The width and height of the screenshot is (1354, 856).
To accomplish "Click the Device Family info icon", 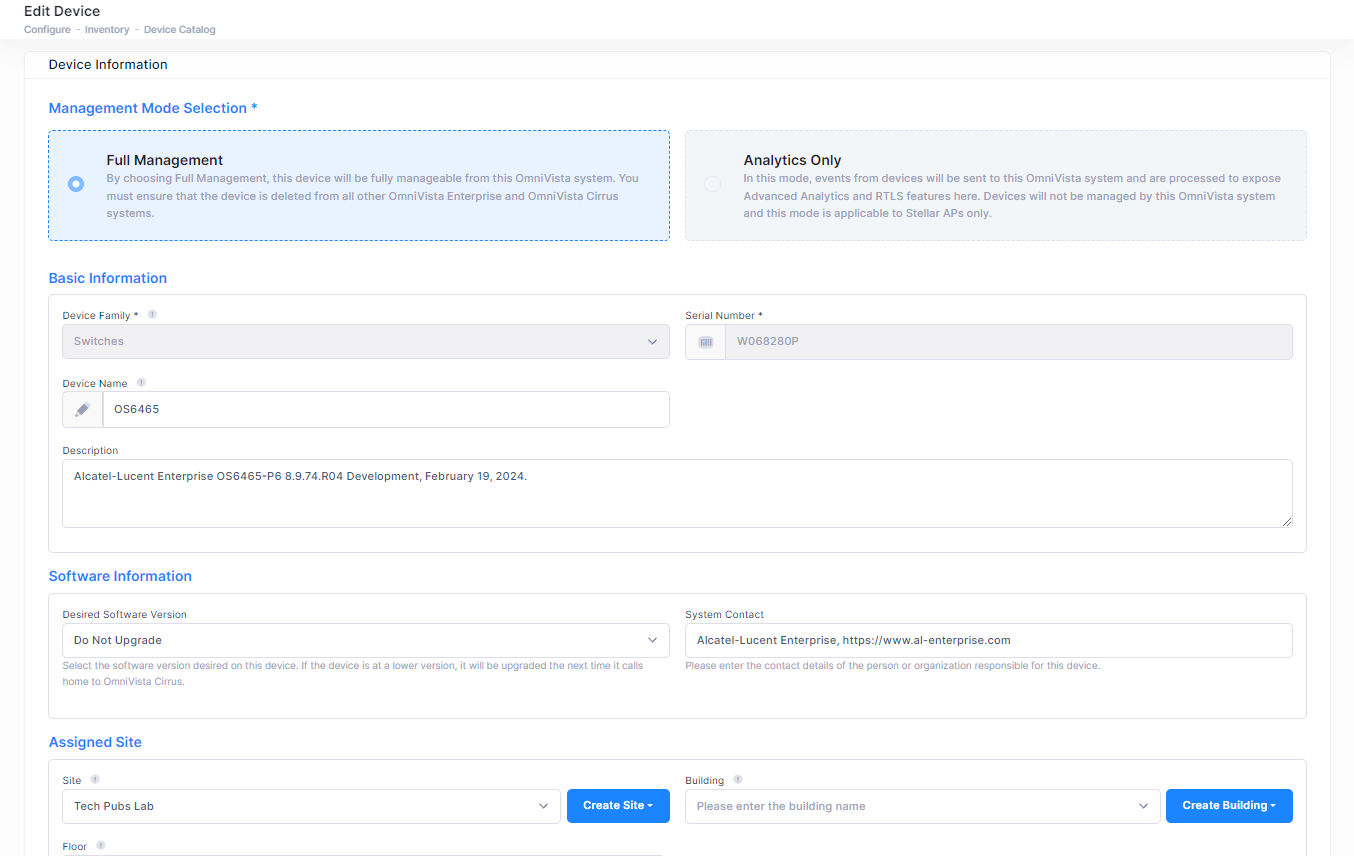I will (152, 314).
